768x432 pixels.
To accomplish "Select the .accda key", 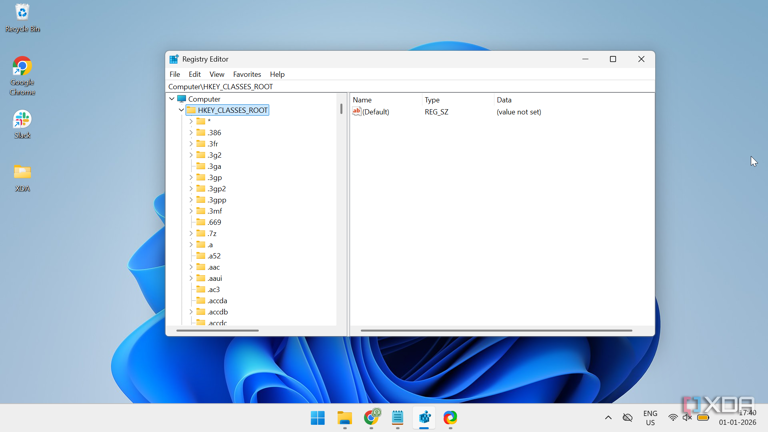I will coord(217,301).
